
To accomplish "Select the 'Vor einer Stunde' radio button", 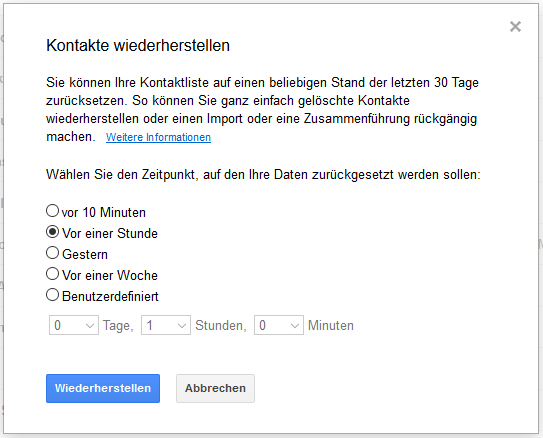I will [x=52, y=232].
